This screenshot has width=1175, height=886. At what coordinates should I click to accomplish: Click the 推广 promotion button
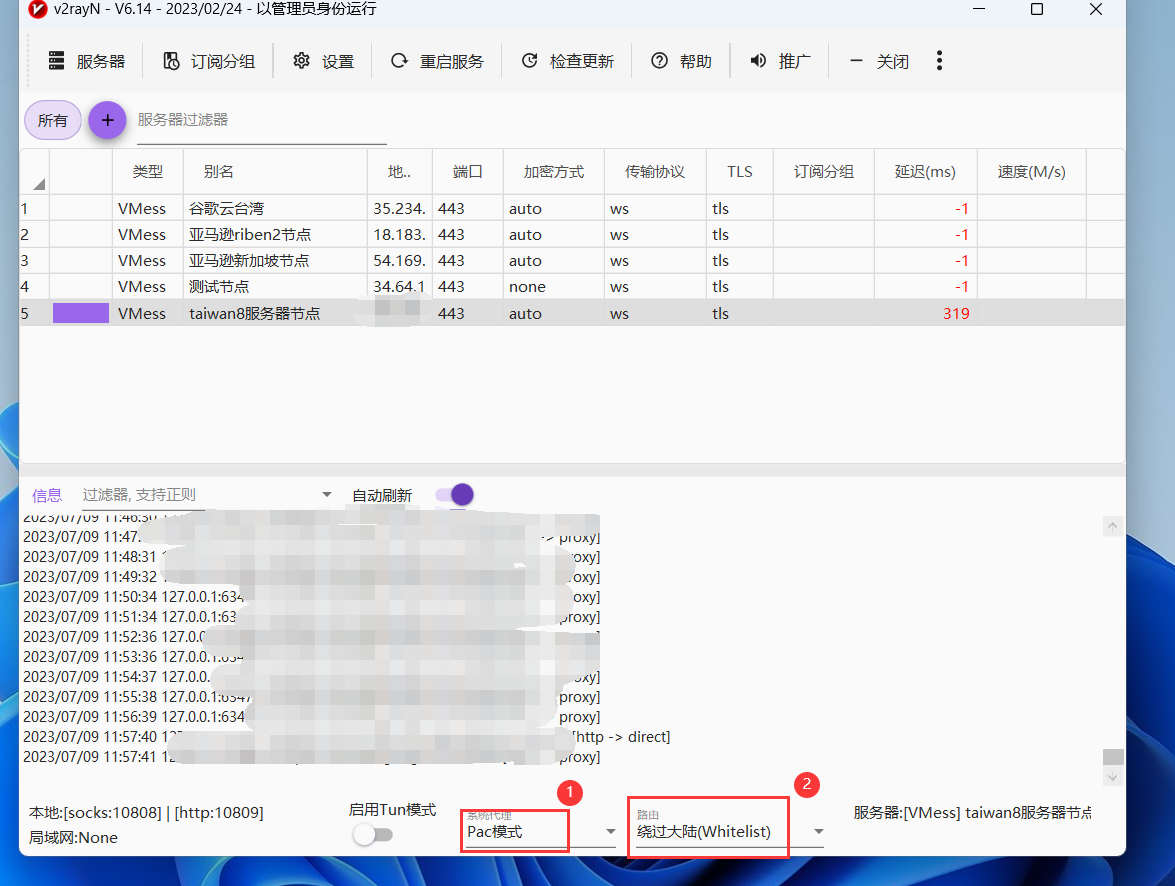(x=780, y=61)
